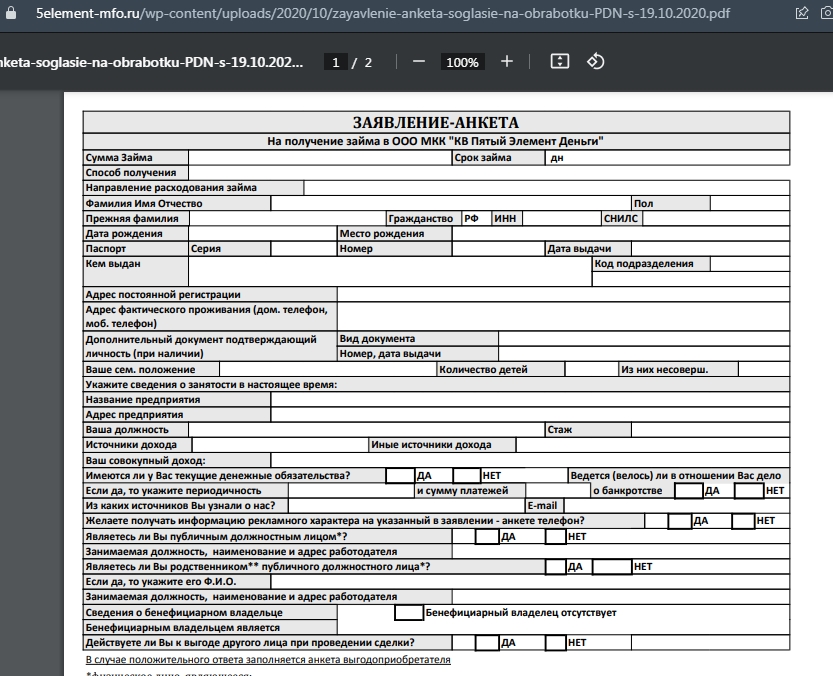
Task: Tick ДА box for текущие денежные обязательства
Action: click(399, 476)
